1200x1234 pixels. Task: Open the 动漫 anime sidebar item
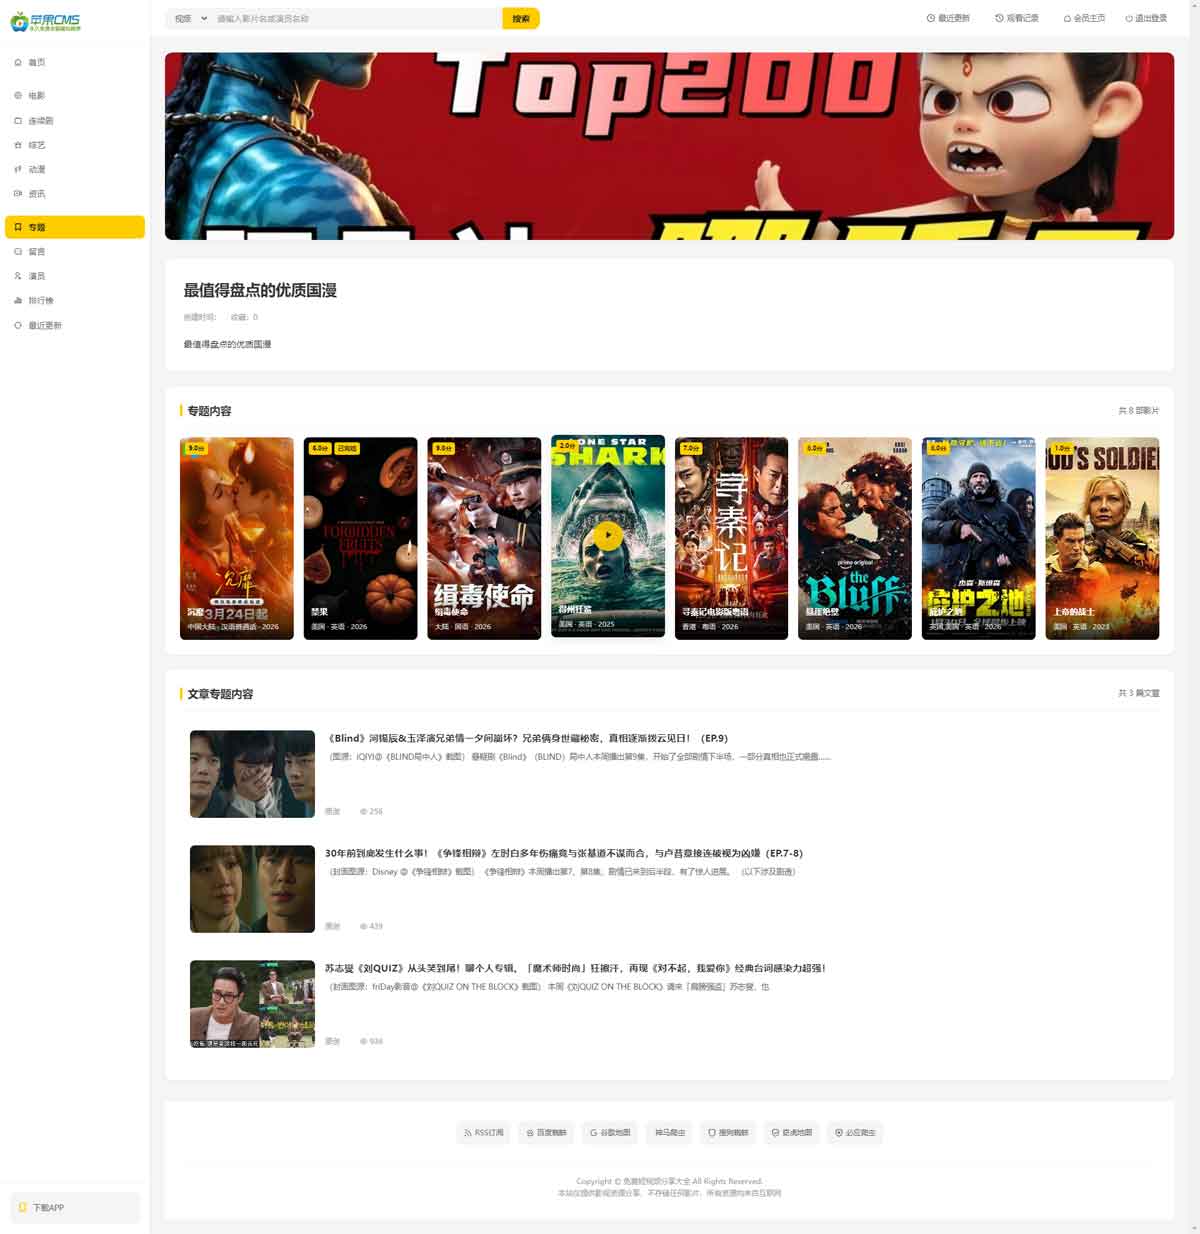[75, 170]
